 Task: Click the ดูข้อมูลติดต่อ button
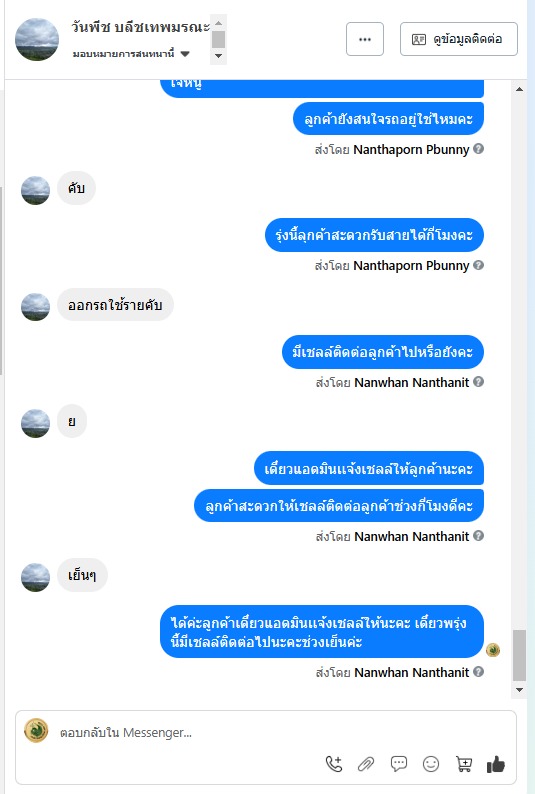click(459, 39)
